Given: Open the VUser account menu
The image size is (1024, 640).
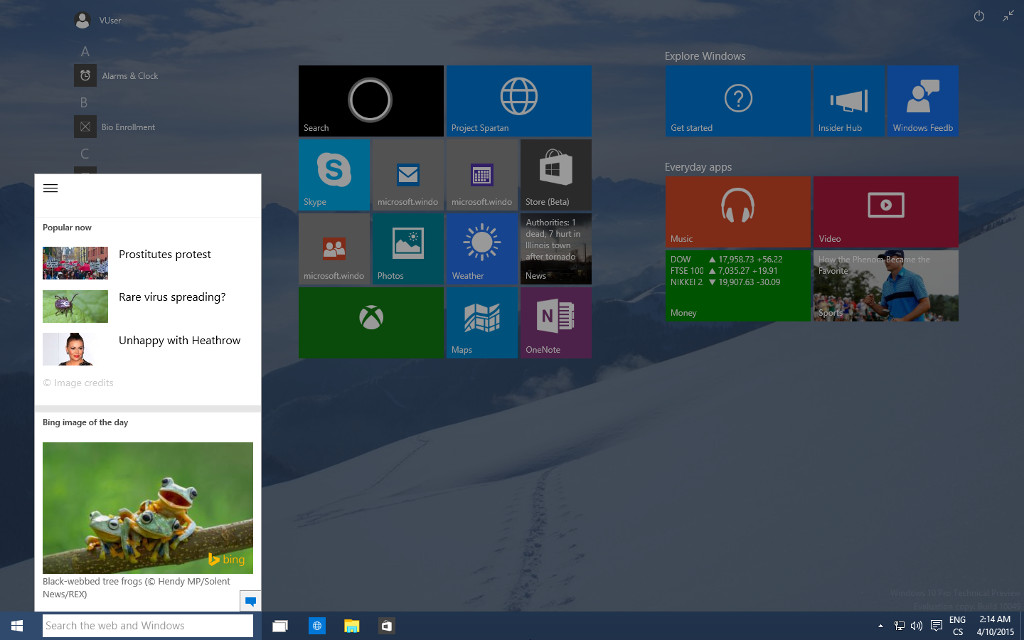Looking at the screenshot, I should 98,20.
